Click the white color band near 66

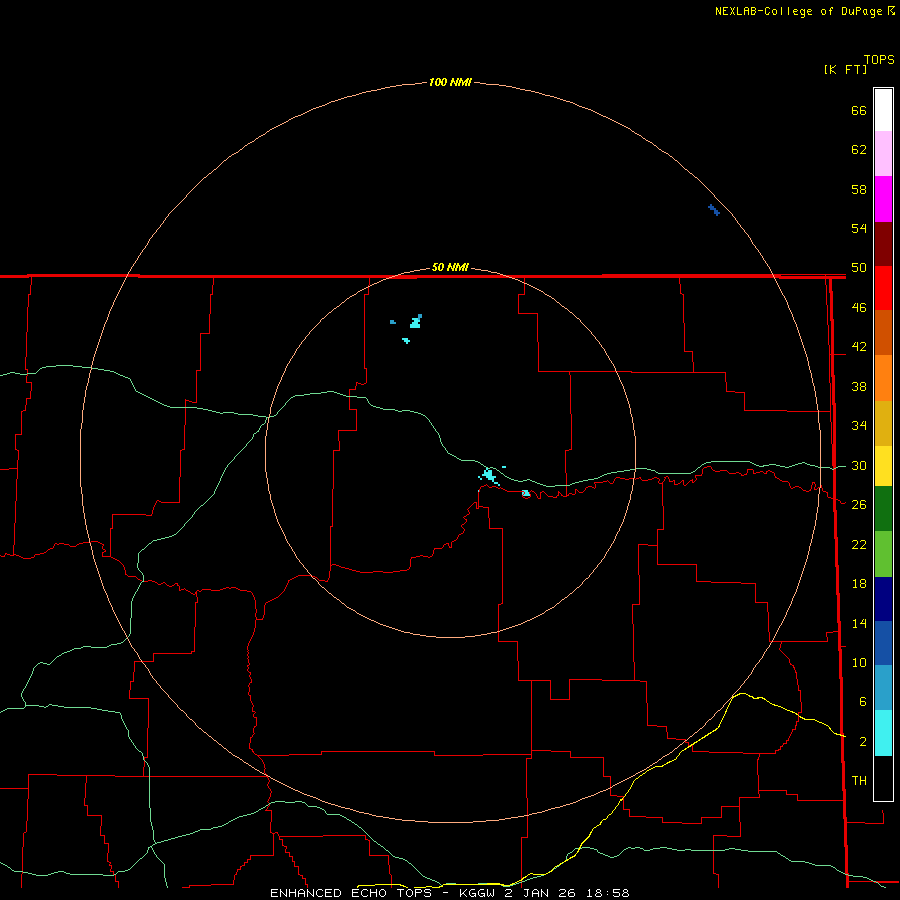pos(883,110)
